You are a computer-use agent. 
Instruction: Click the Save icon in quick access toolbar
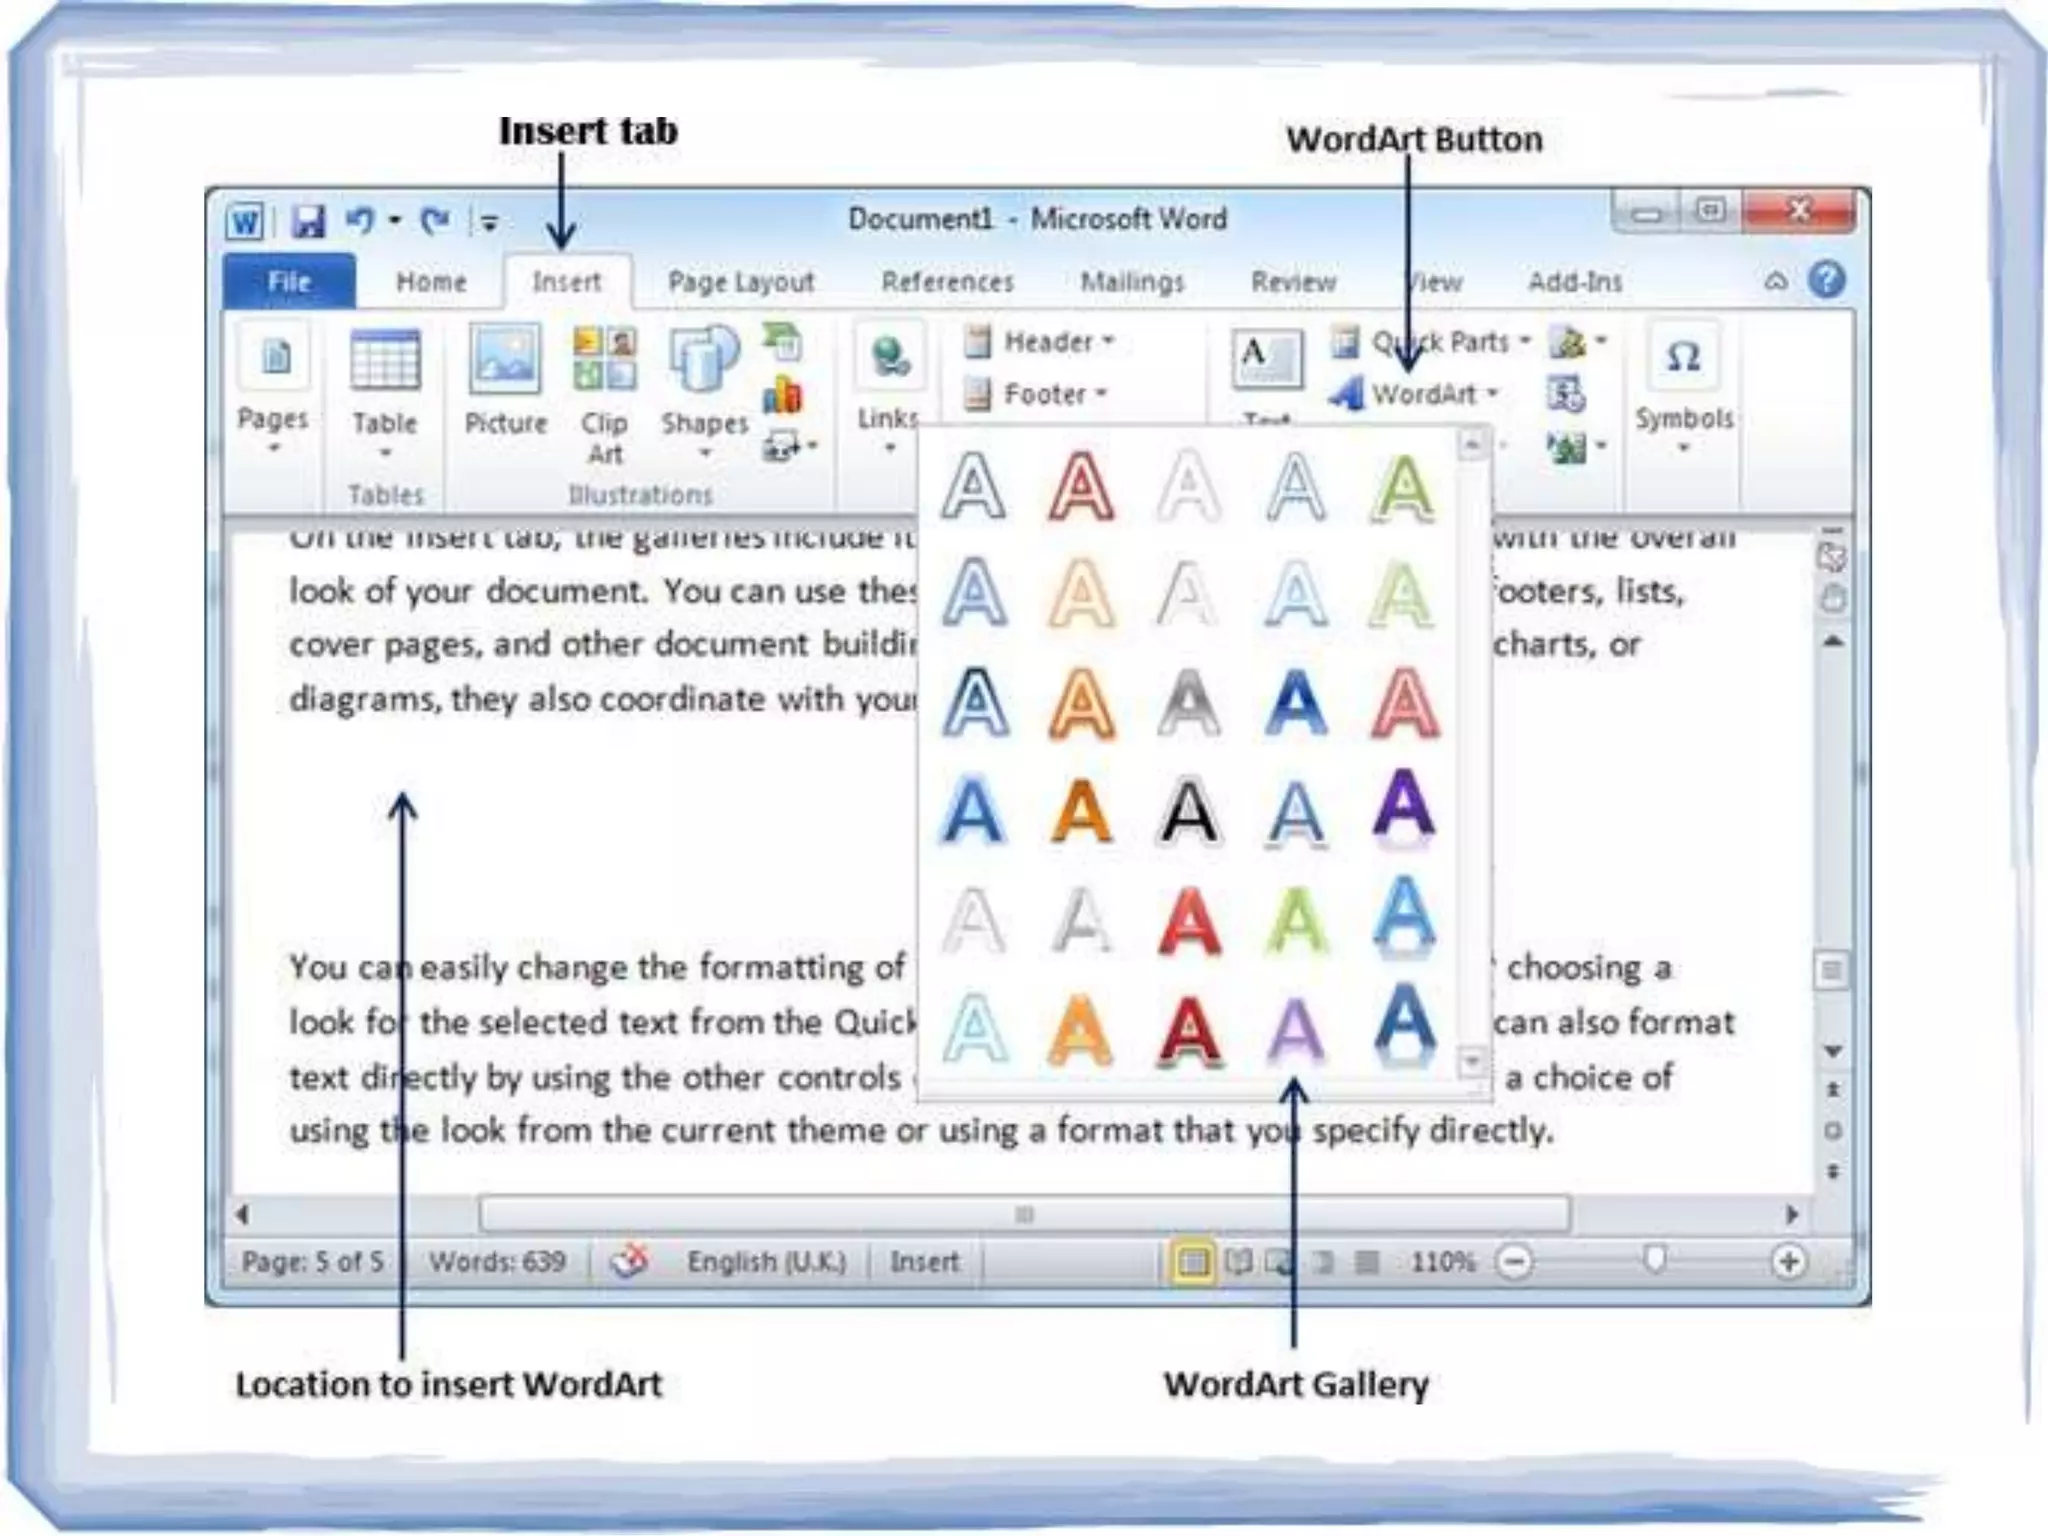point(307,221)
